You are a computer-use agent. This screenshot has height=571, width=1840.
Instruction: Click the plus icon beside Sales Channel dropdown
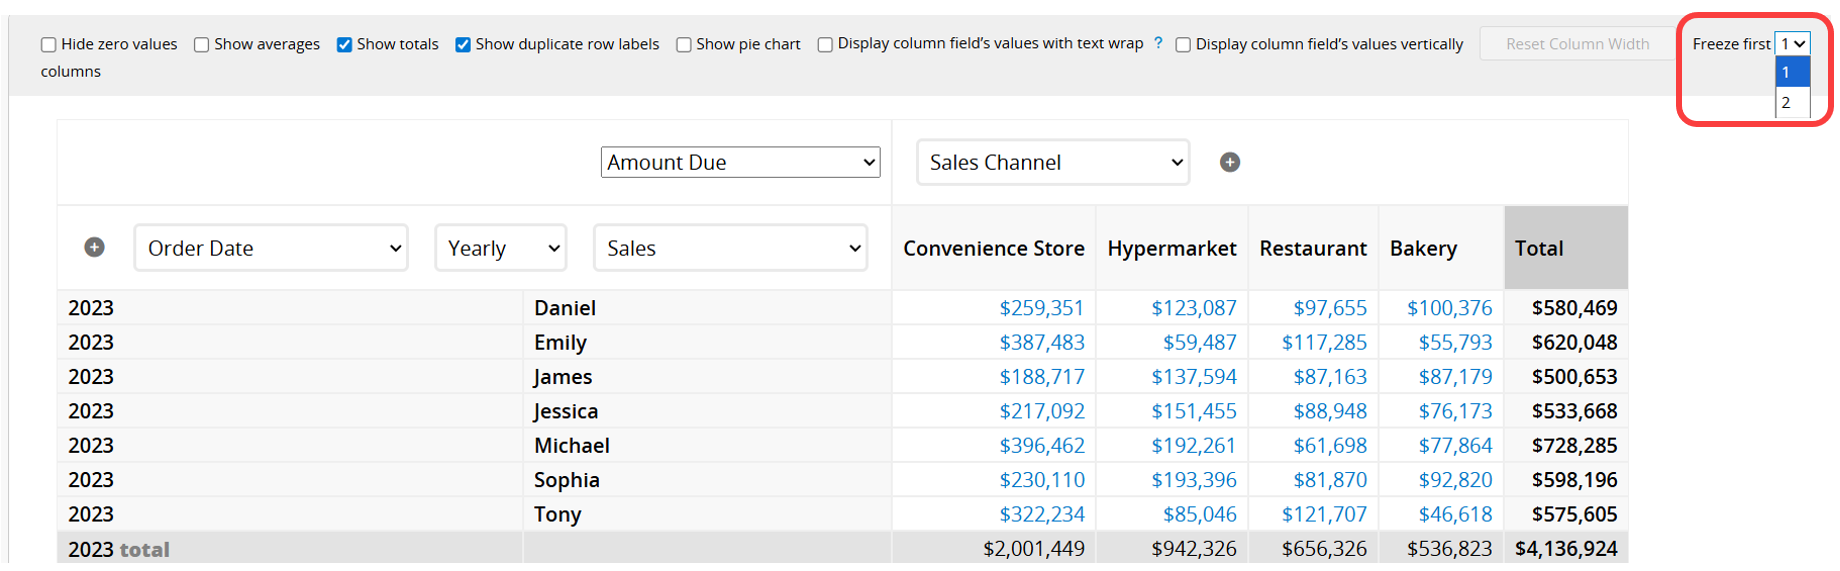click(x=1229, y=162)
